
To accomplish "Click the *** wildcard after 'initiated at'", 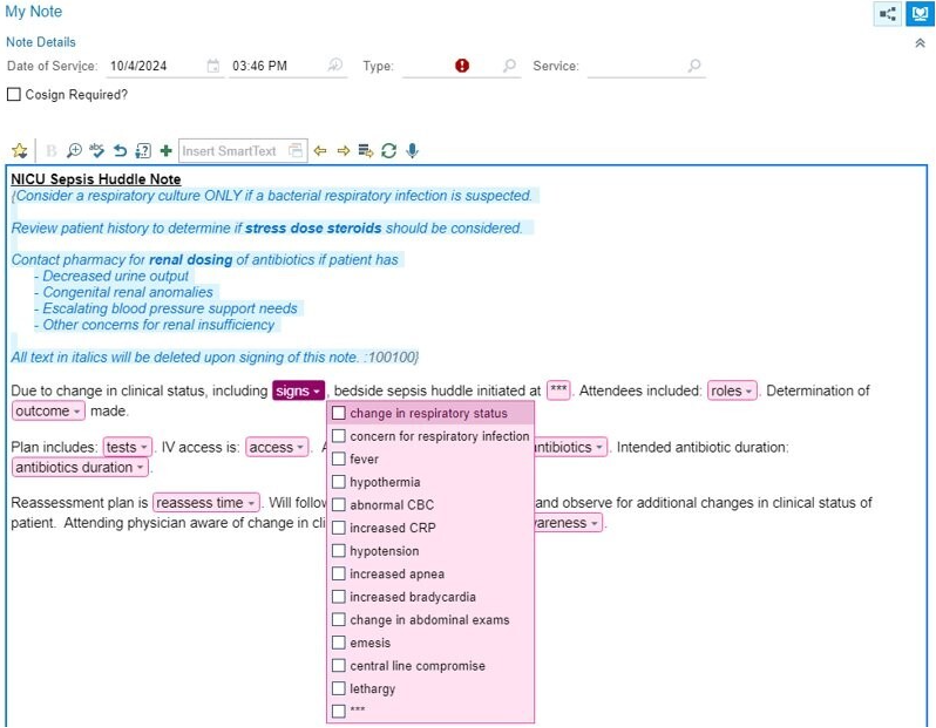I will pos(558,390).
